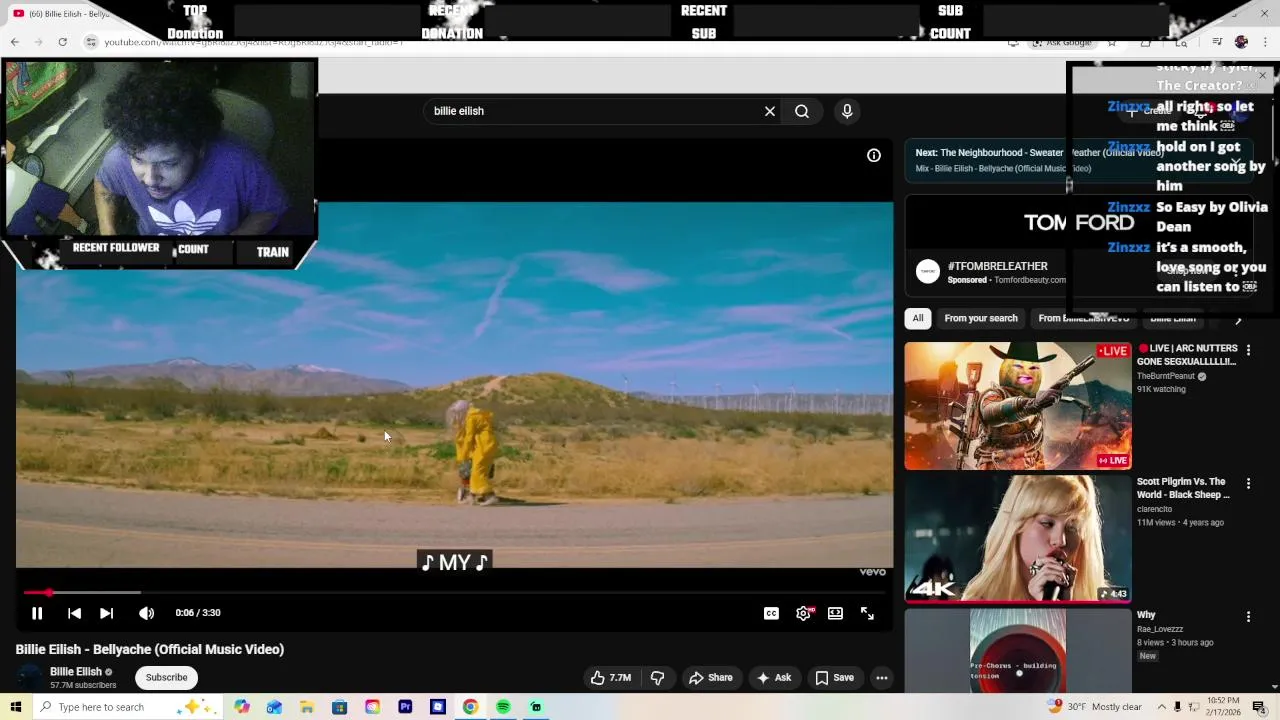Bookmark this page with the star icon
Image resolution: width=1280 pixels, height=720 pixels.
(1112, 42)
